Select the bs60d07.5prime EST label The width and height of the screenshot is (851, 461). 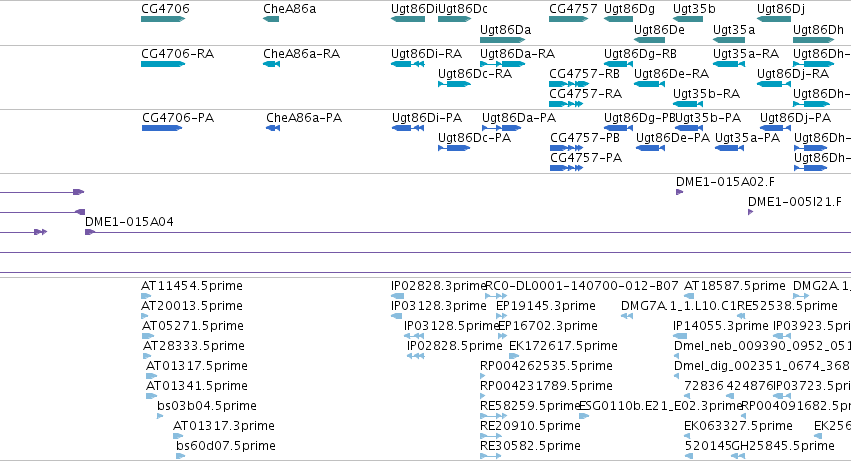point(226,447)
